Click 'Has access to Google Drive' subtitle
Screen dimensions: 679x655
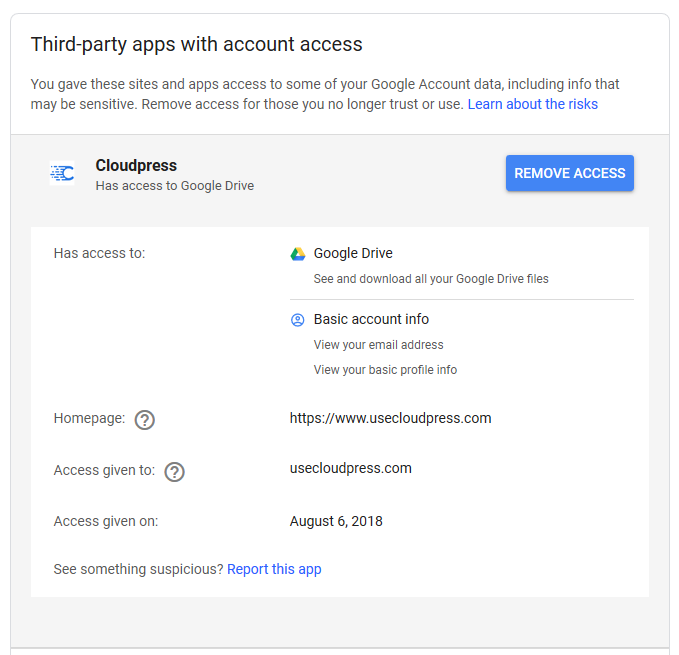tap(175, 186)
